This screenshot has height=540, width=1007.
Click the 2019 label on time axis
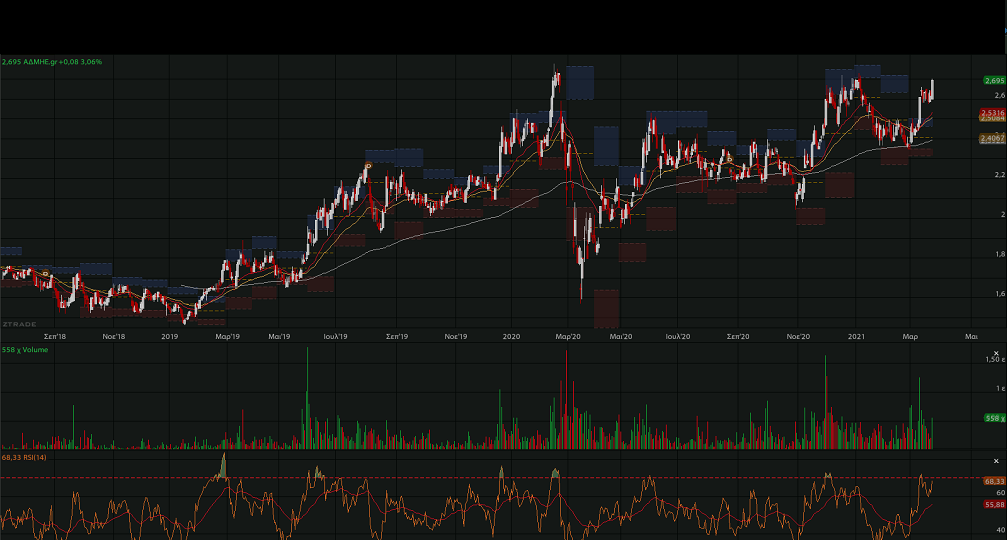169,337
